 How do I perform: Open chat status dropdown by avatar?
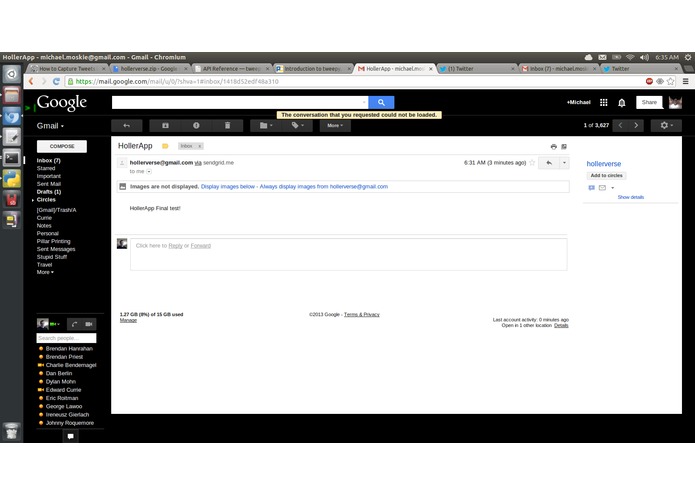click(58, 324)
